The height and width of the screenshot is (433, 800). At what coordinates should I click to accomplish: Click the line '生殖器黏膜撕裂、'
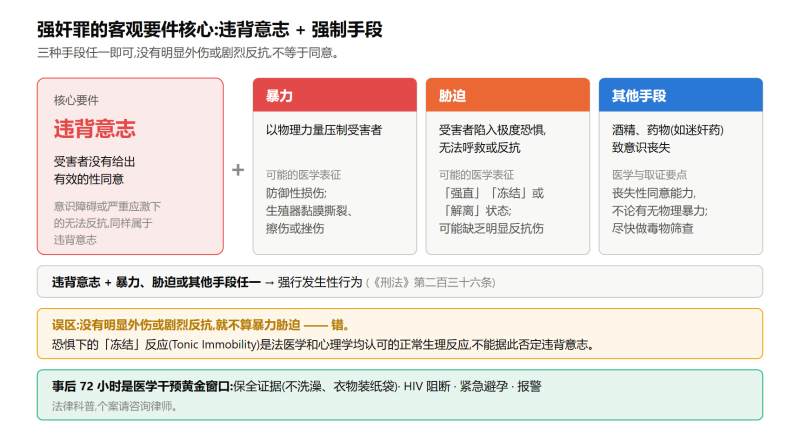tap(309, 211)
